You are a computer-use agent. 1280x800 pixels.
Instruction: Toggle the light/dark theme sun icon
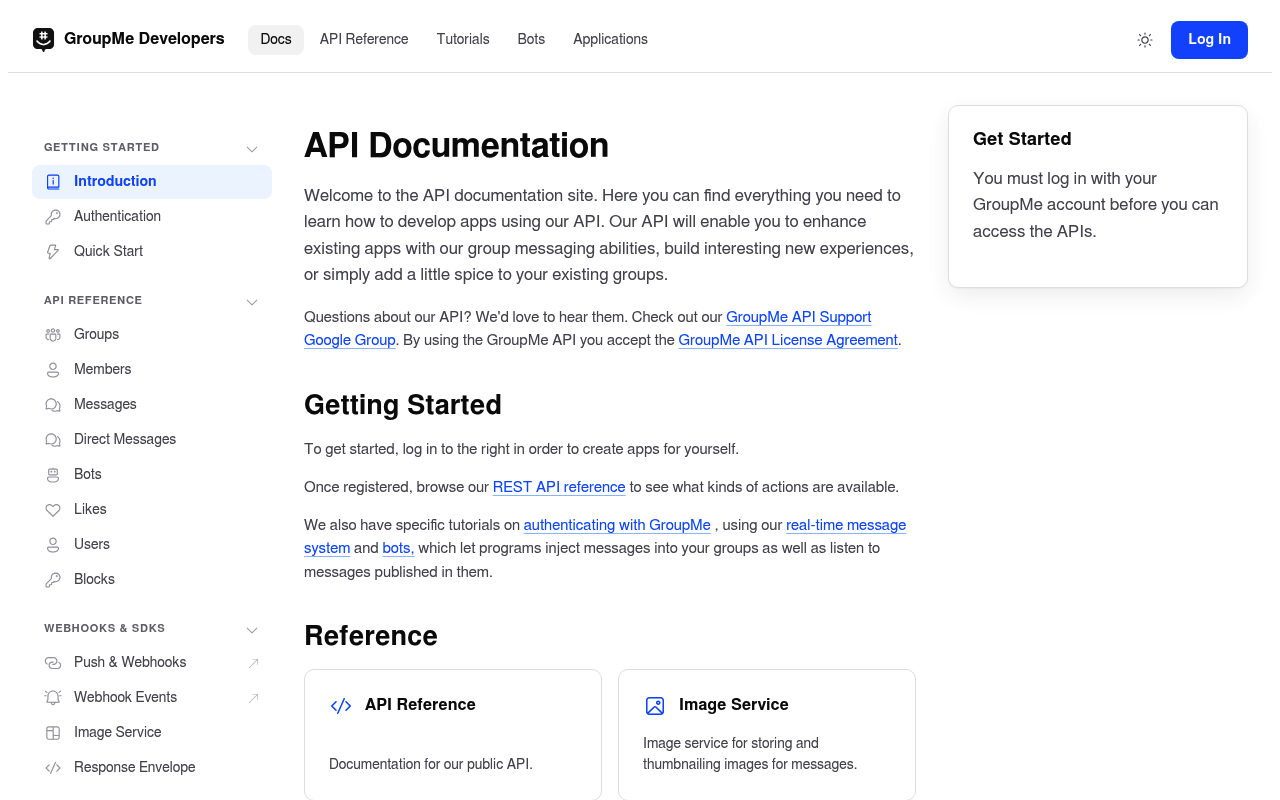point(1145,40)
